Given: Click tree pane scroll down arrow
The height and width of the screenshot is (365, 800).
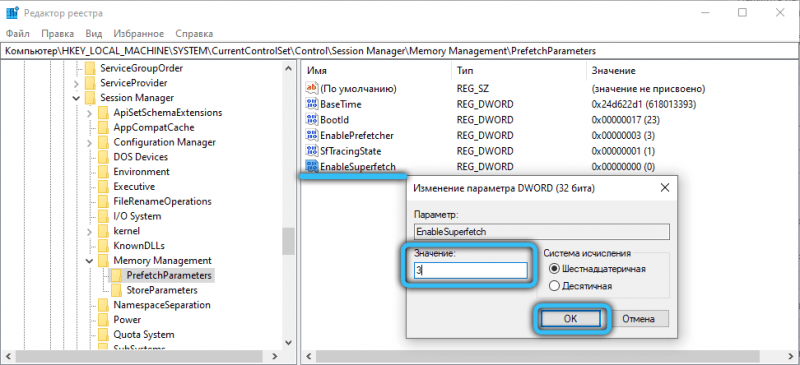Looking at the screenshot, I should click(289, 343).
